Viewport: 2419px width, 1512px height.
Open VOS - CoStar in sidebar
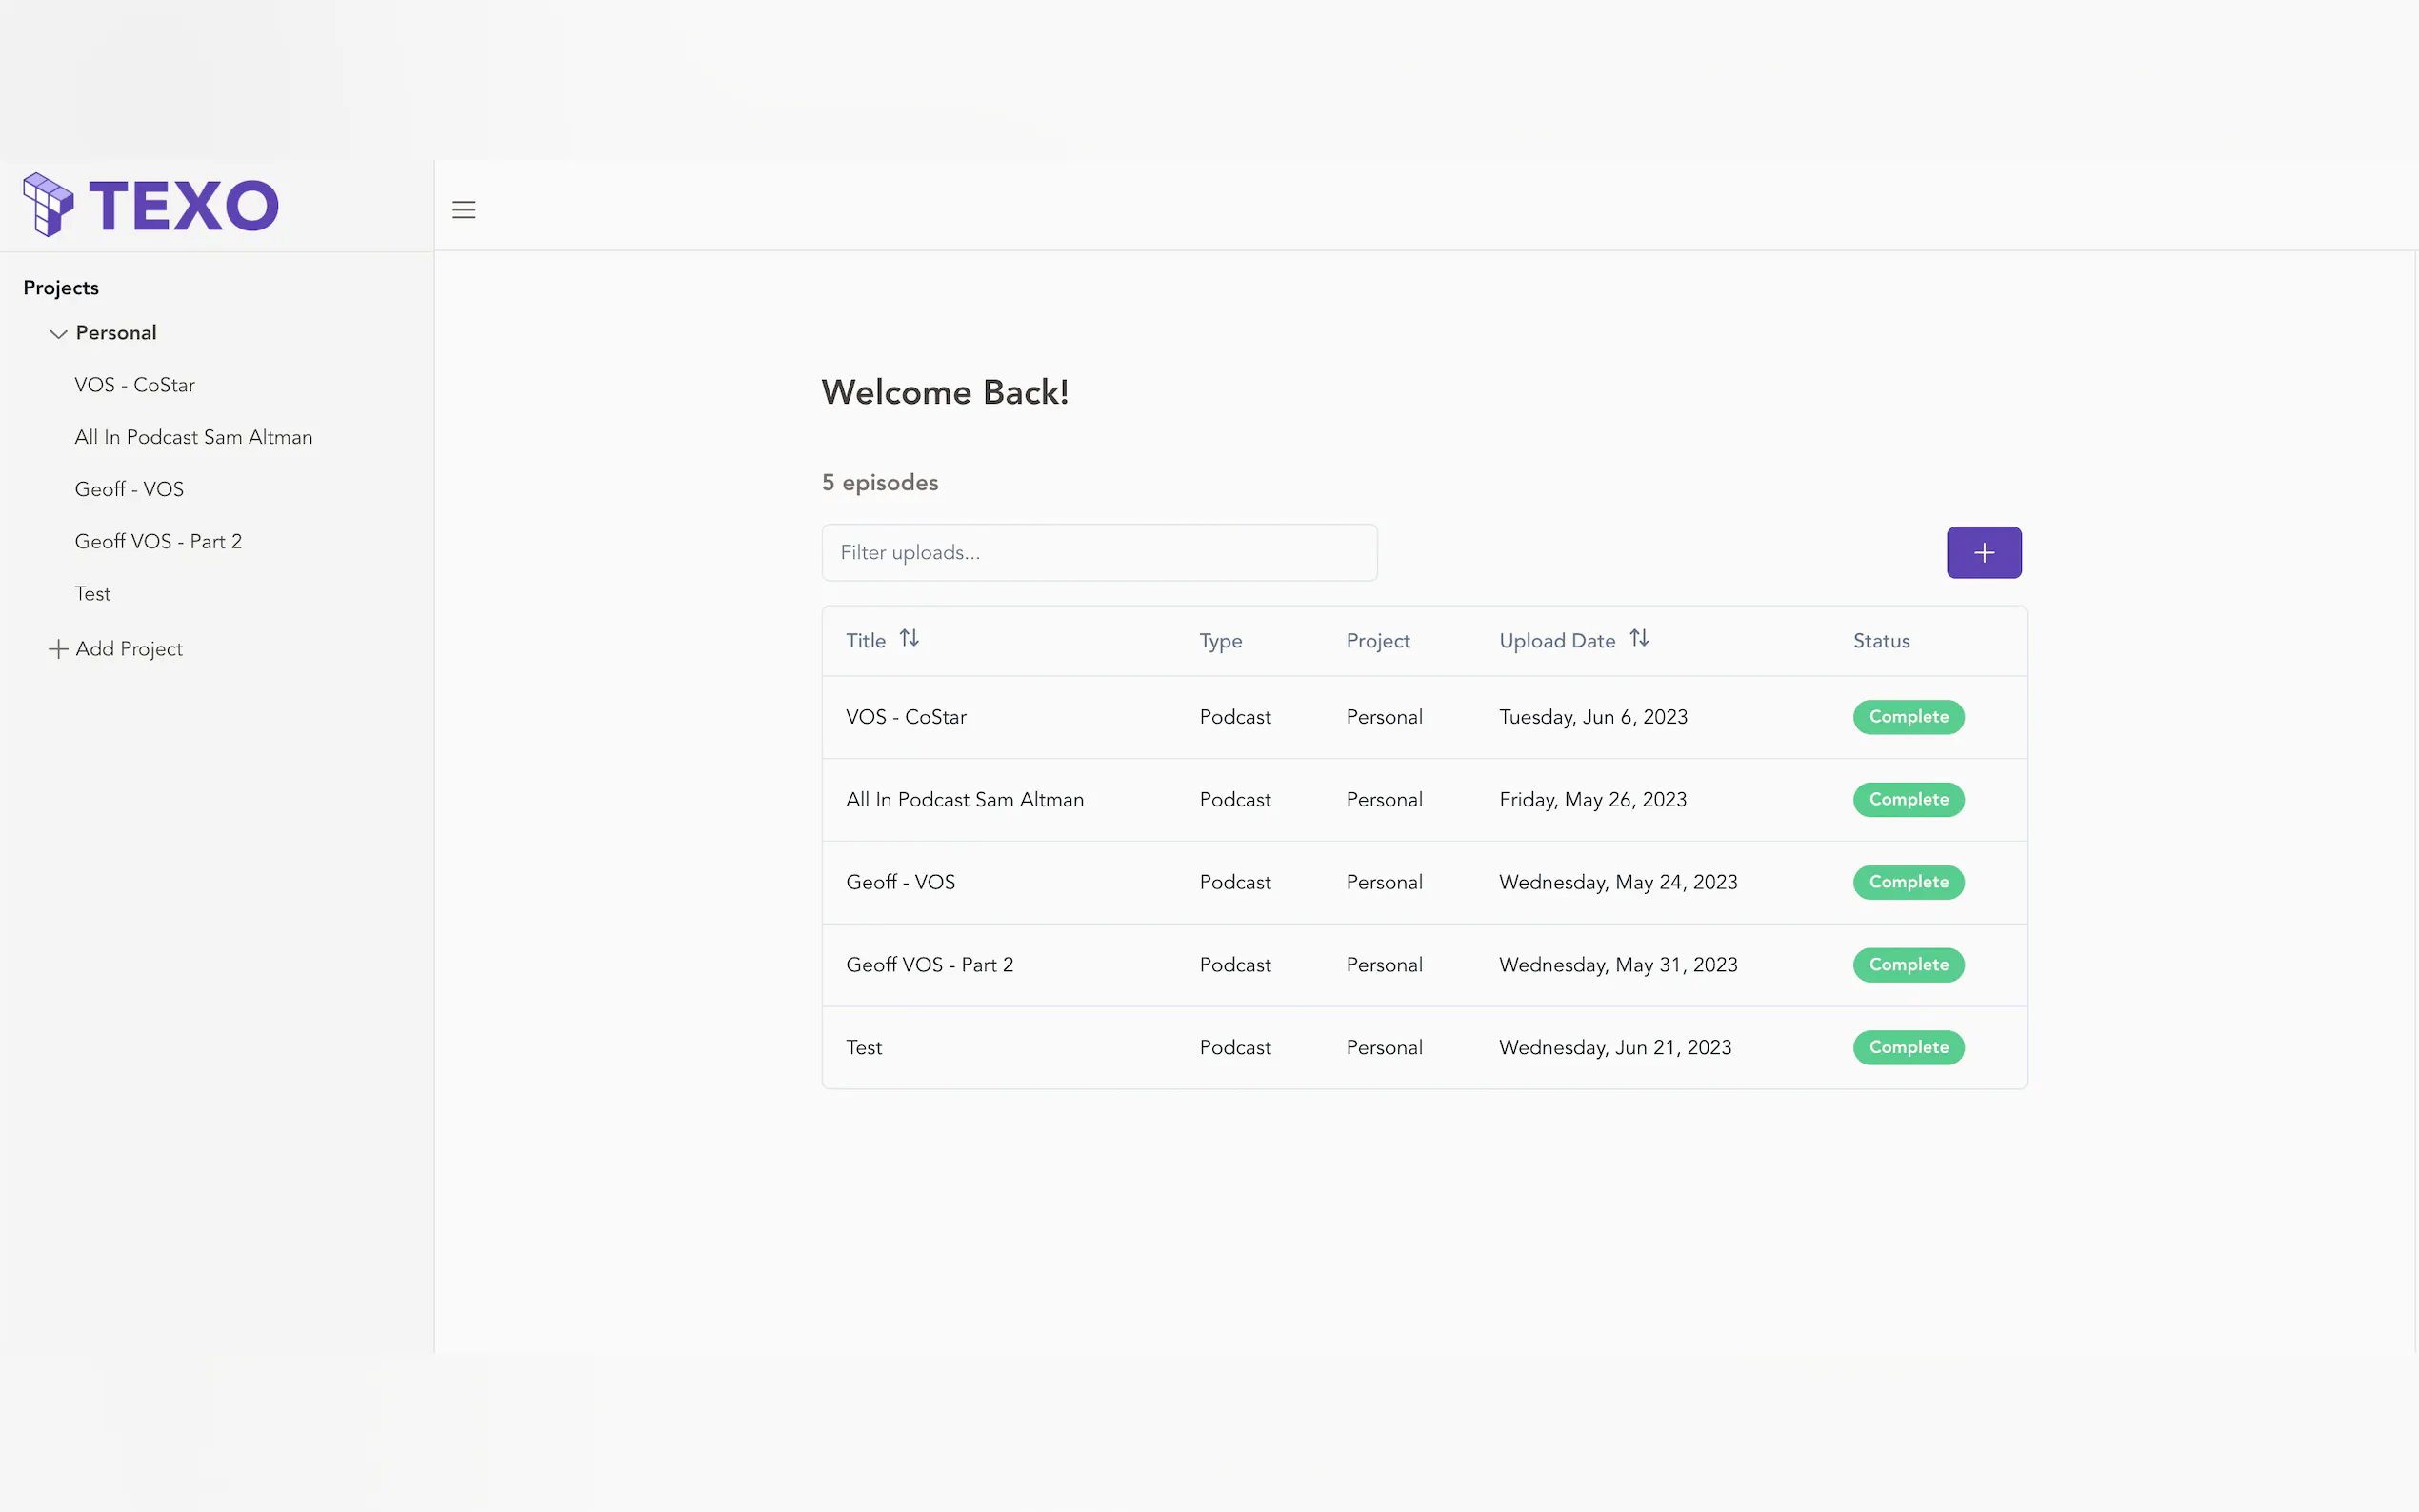point(135,385)
